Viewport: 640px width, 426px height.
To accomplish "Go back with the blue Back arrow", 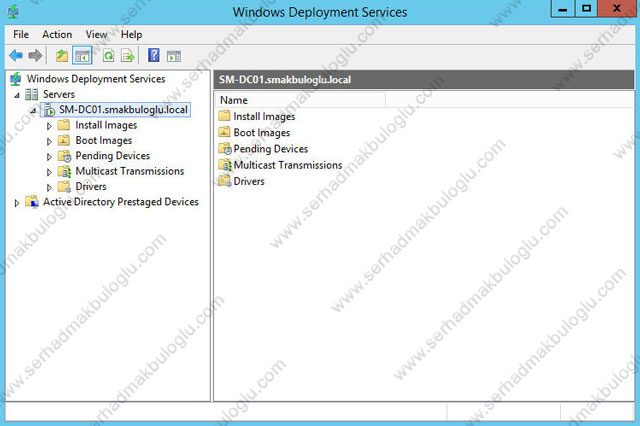I will click(x=16, y=55).
